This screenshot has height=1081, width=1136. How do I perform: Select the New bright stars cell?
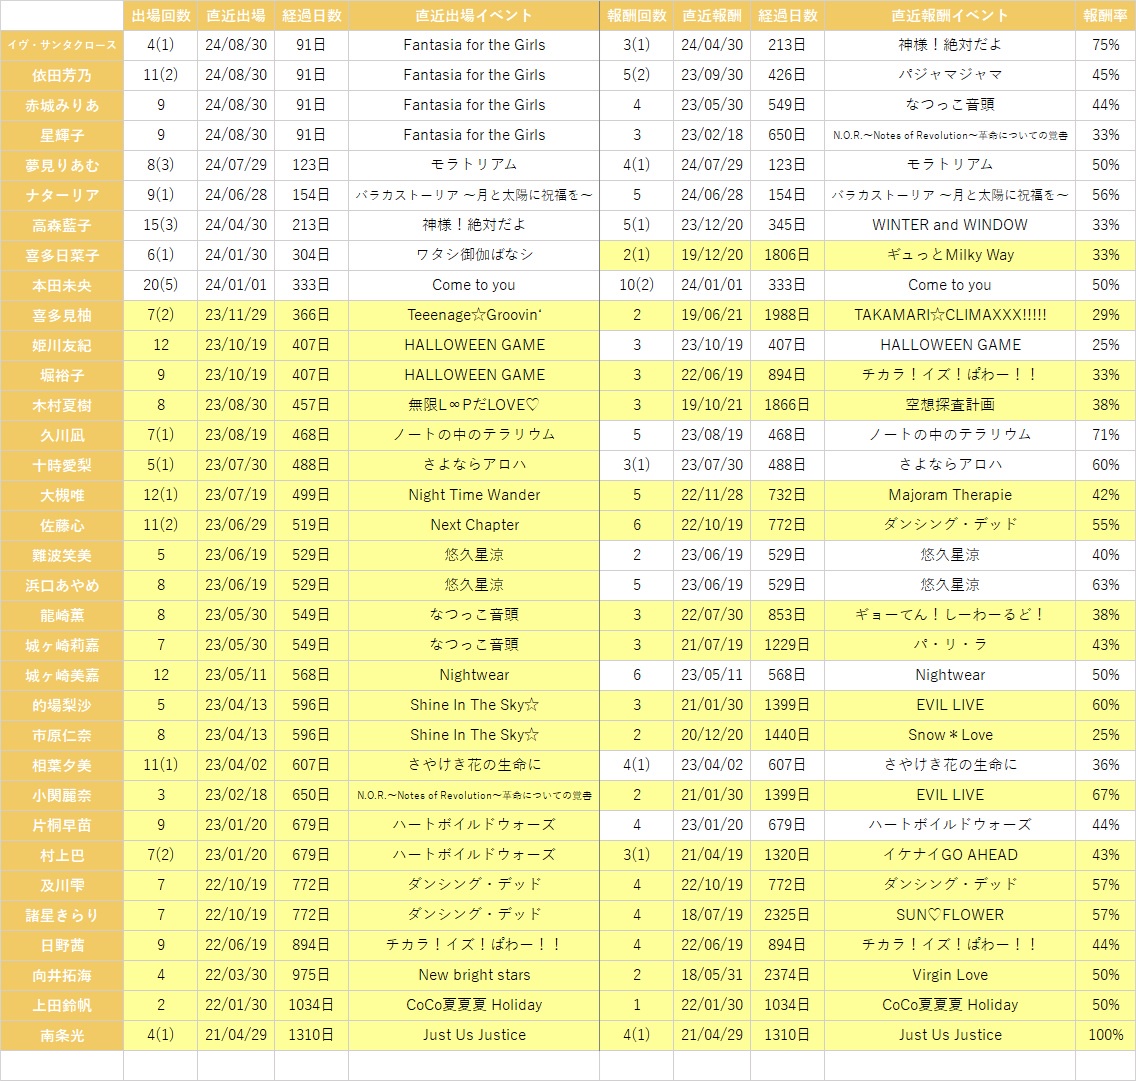(x=474, y=975)
